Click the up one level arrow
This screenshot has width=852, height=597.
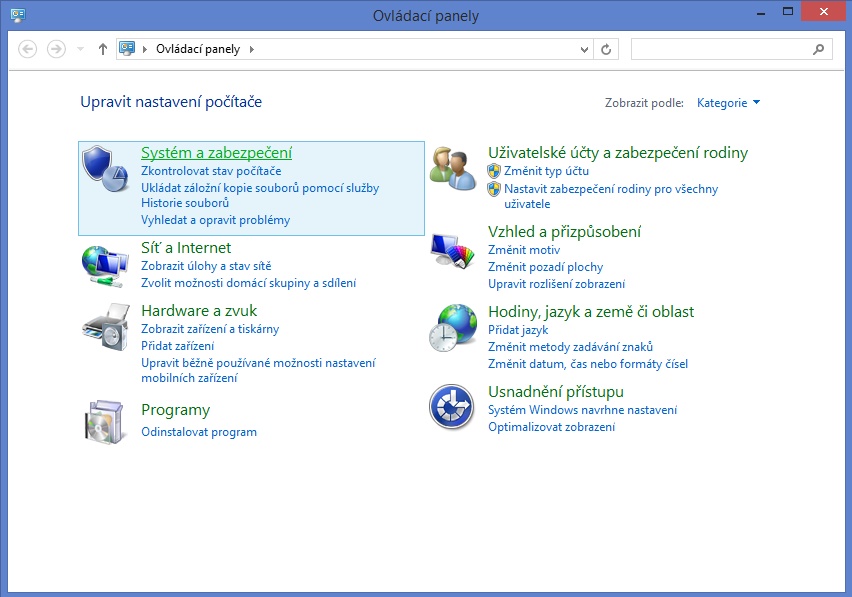(102, 49)
